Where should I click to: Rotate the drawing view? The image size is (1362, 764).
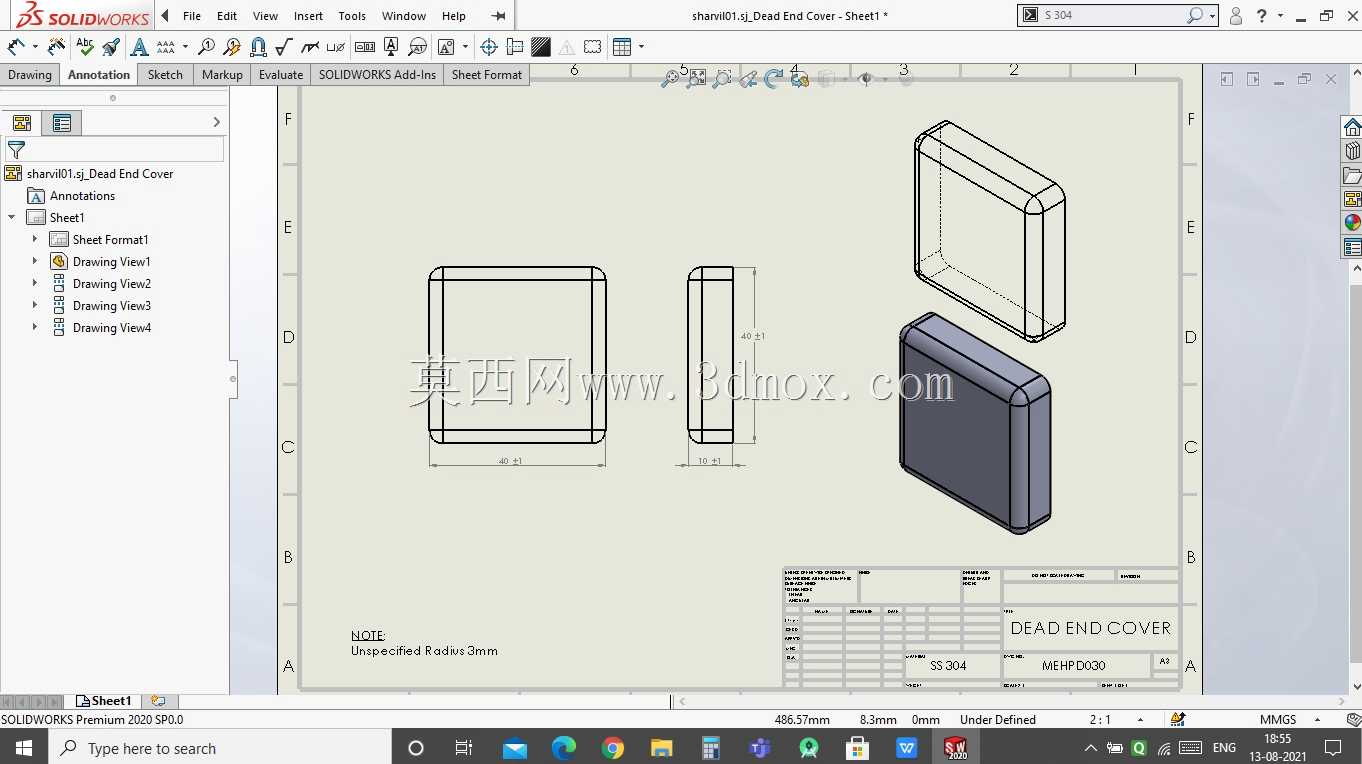coord(773,78)
